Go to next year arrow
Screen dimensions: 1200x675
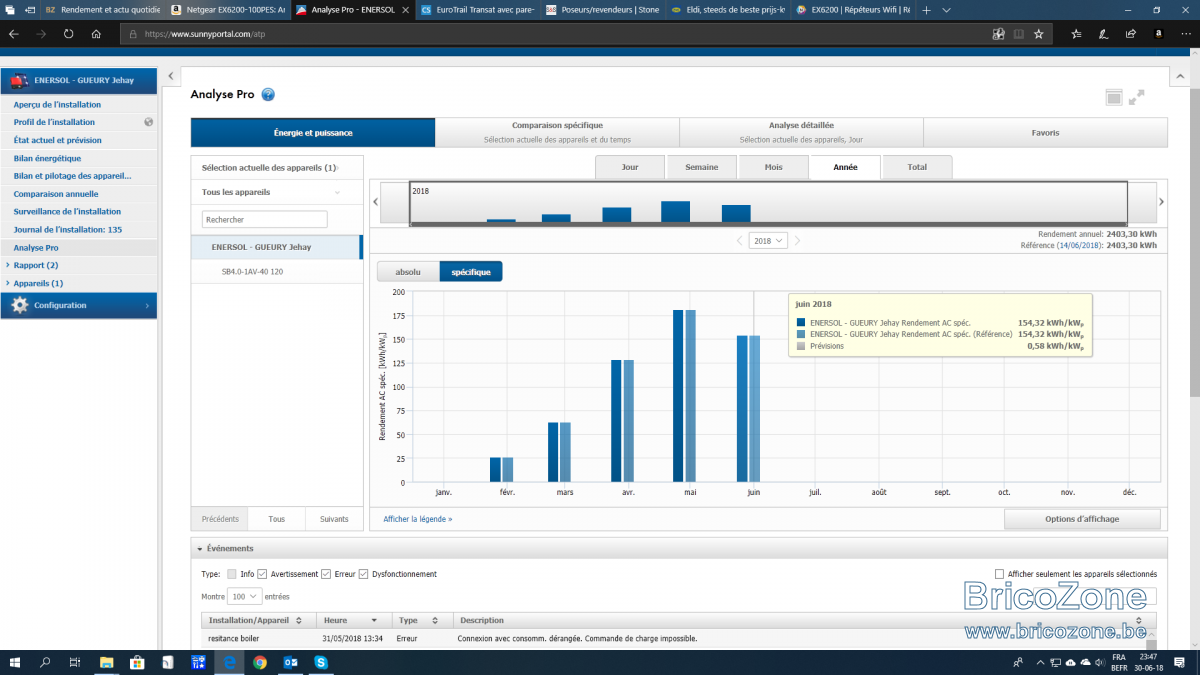pos(797,241)
